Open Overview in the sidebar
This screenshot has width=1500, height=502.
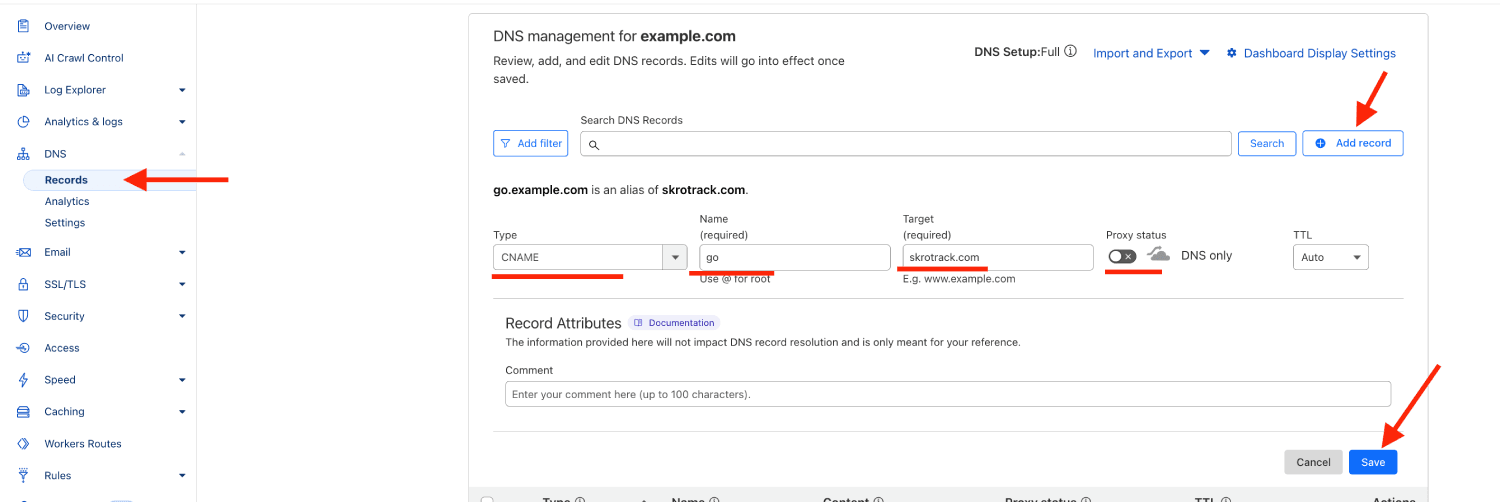click(67, 26)
